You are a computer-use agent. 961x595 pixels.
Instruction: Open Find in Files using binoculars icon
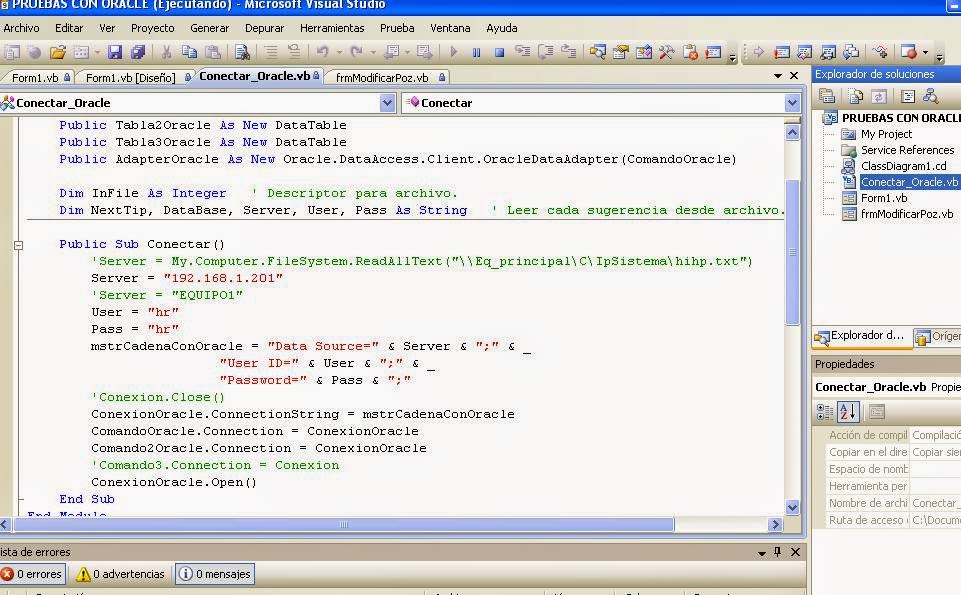(x=243, y=53)
